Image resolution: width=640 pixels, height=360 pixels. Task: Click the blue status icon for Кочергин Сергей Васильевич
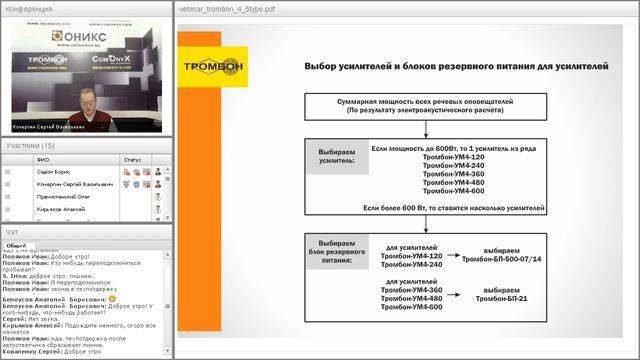pos(136,184)
